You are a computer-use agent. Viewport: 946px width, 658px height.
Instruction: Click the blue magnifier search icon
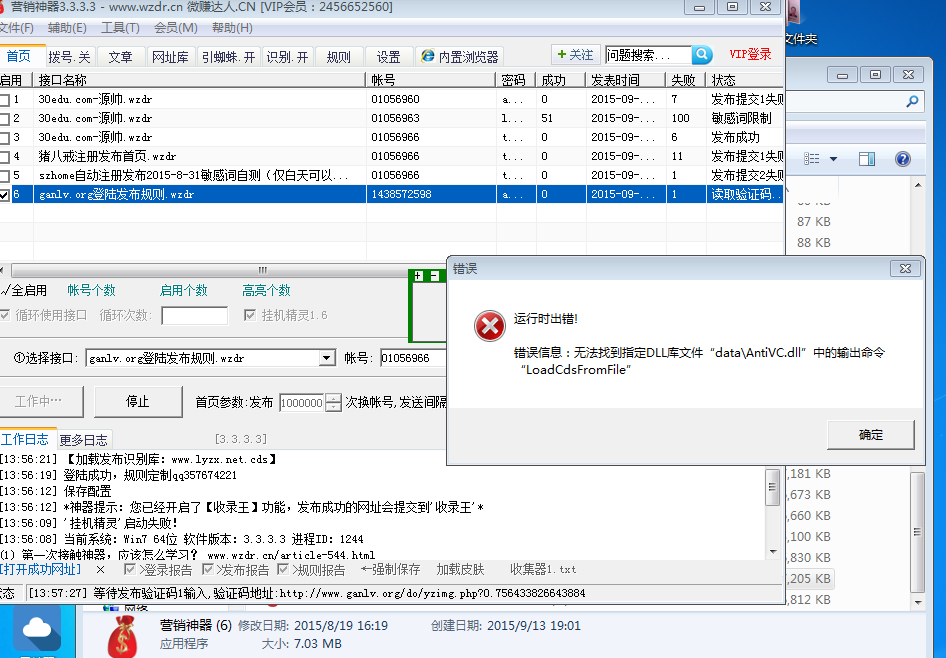tap(702, 55)
